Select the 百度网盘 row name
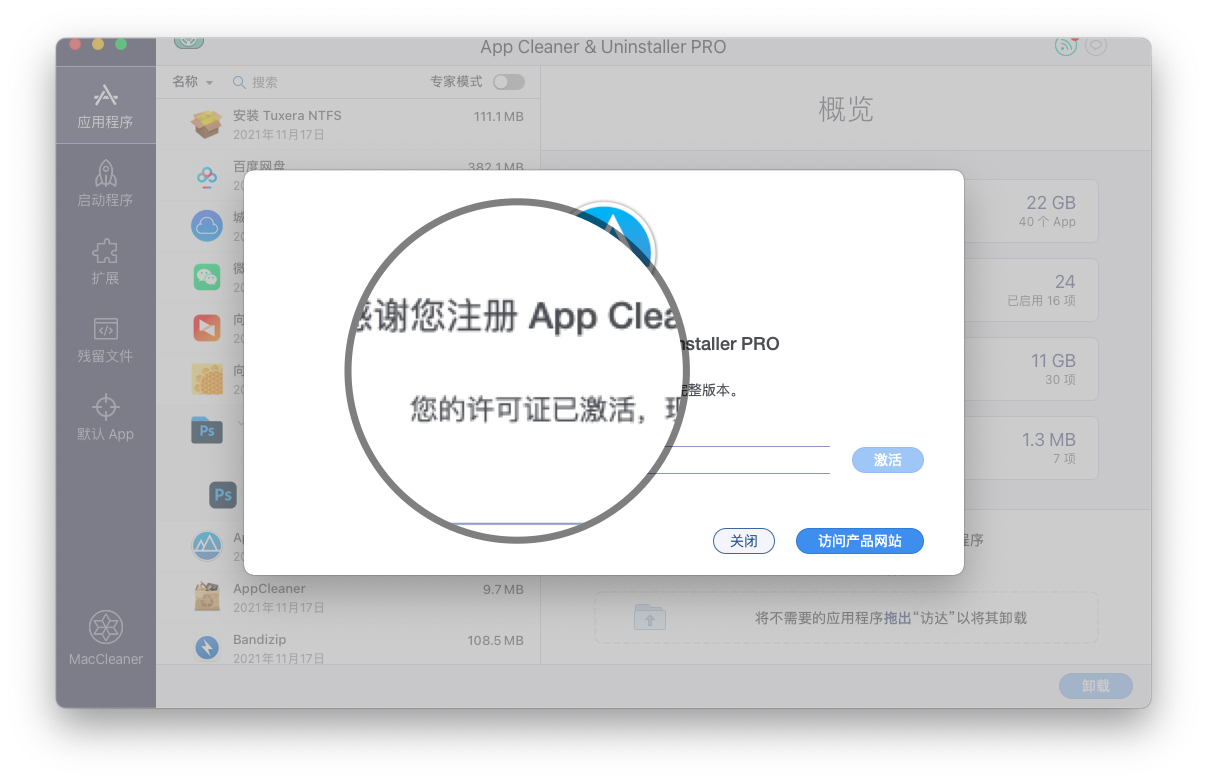The height and width of the screenshot is (782, 1207). coord(259,166)
